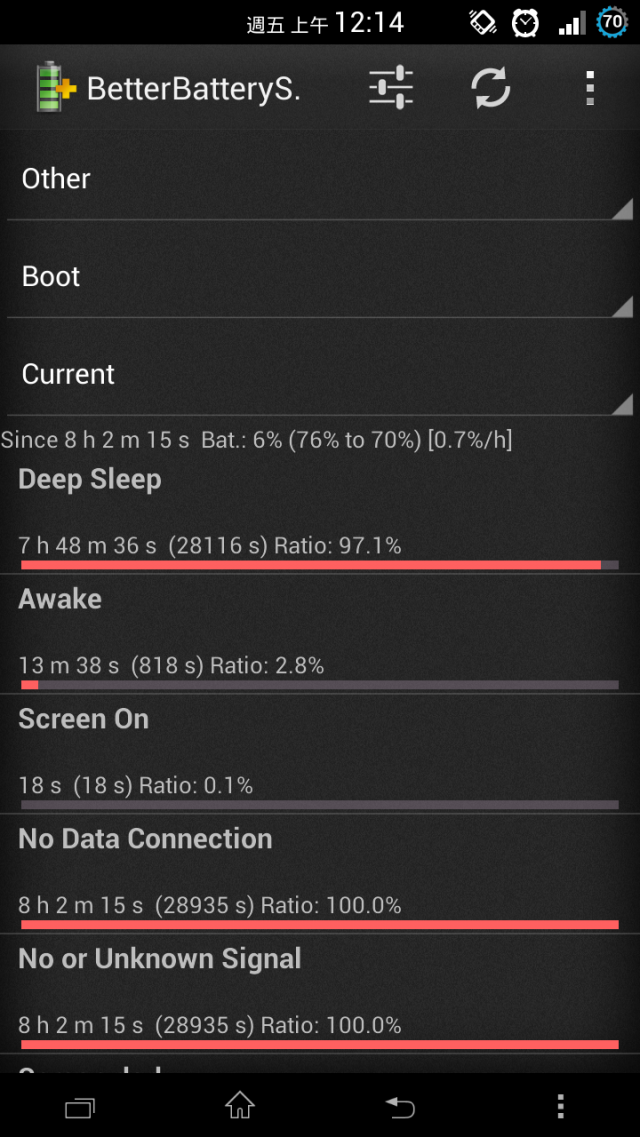Select the Deep Sleep entry

[x=320, y=514]
